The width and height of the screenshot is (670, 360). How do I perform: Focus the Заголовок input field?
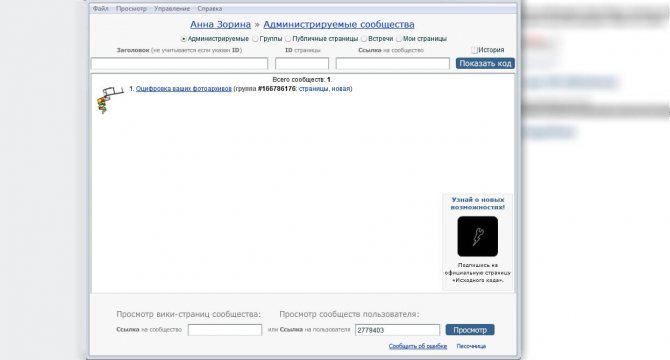(179, 64)
